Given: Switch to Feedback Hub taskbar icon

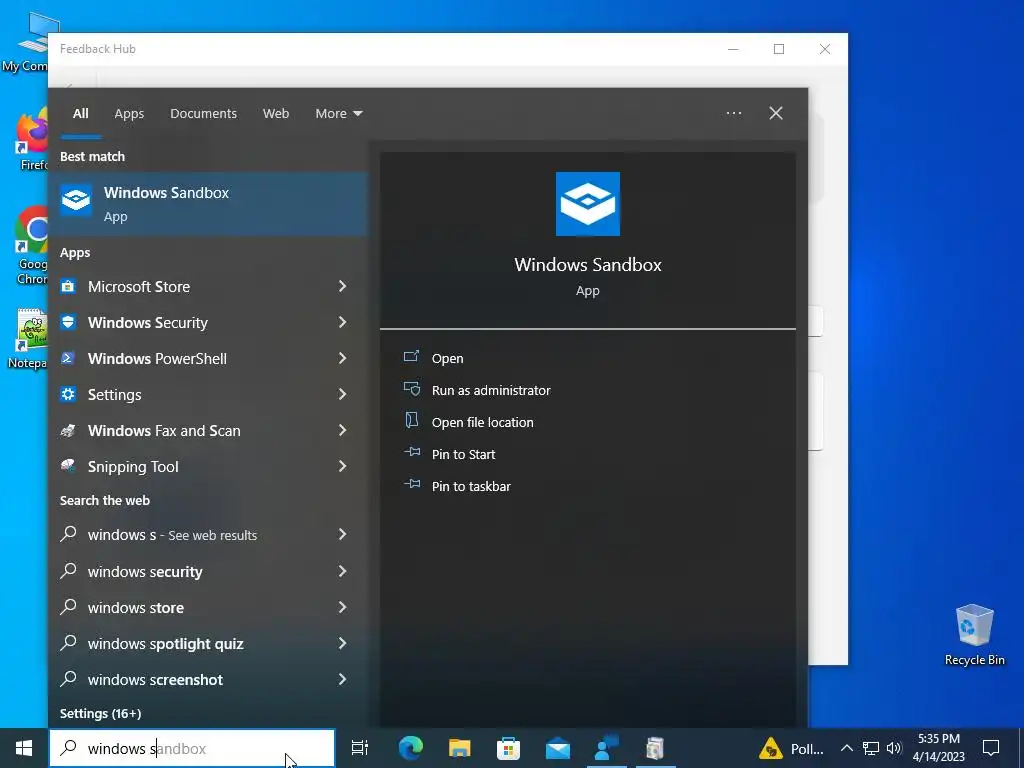Looking at the screenshot, I should (x=607, y=748).
